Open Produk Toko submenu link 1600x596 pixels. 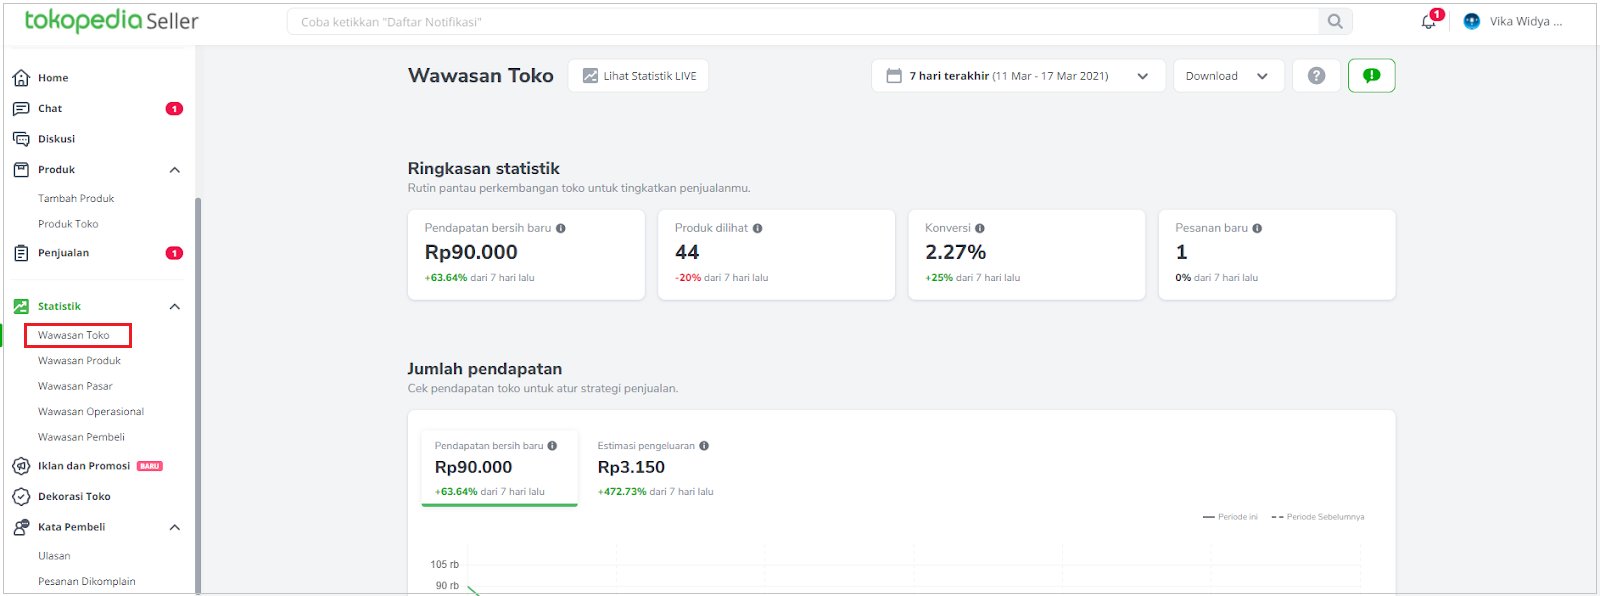coord(68,224)
